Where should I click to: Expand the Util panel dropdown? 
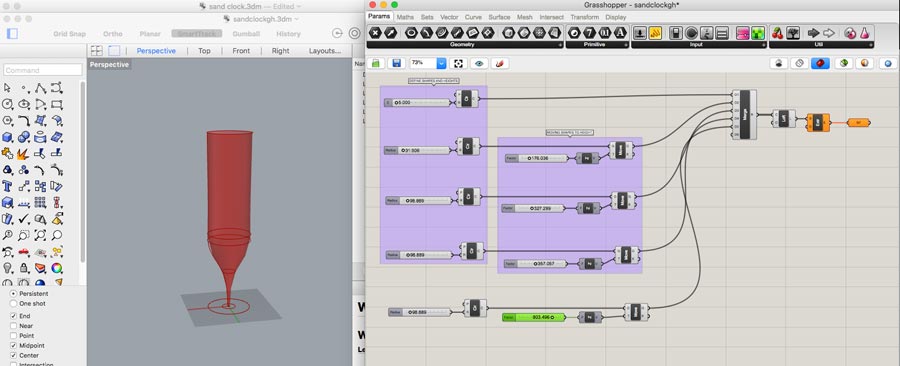[x=872, y=45]
